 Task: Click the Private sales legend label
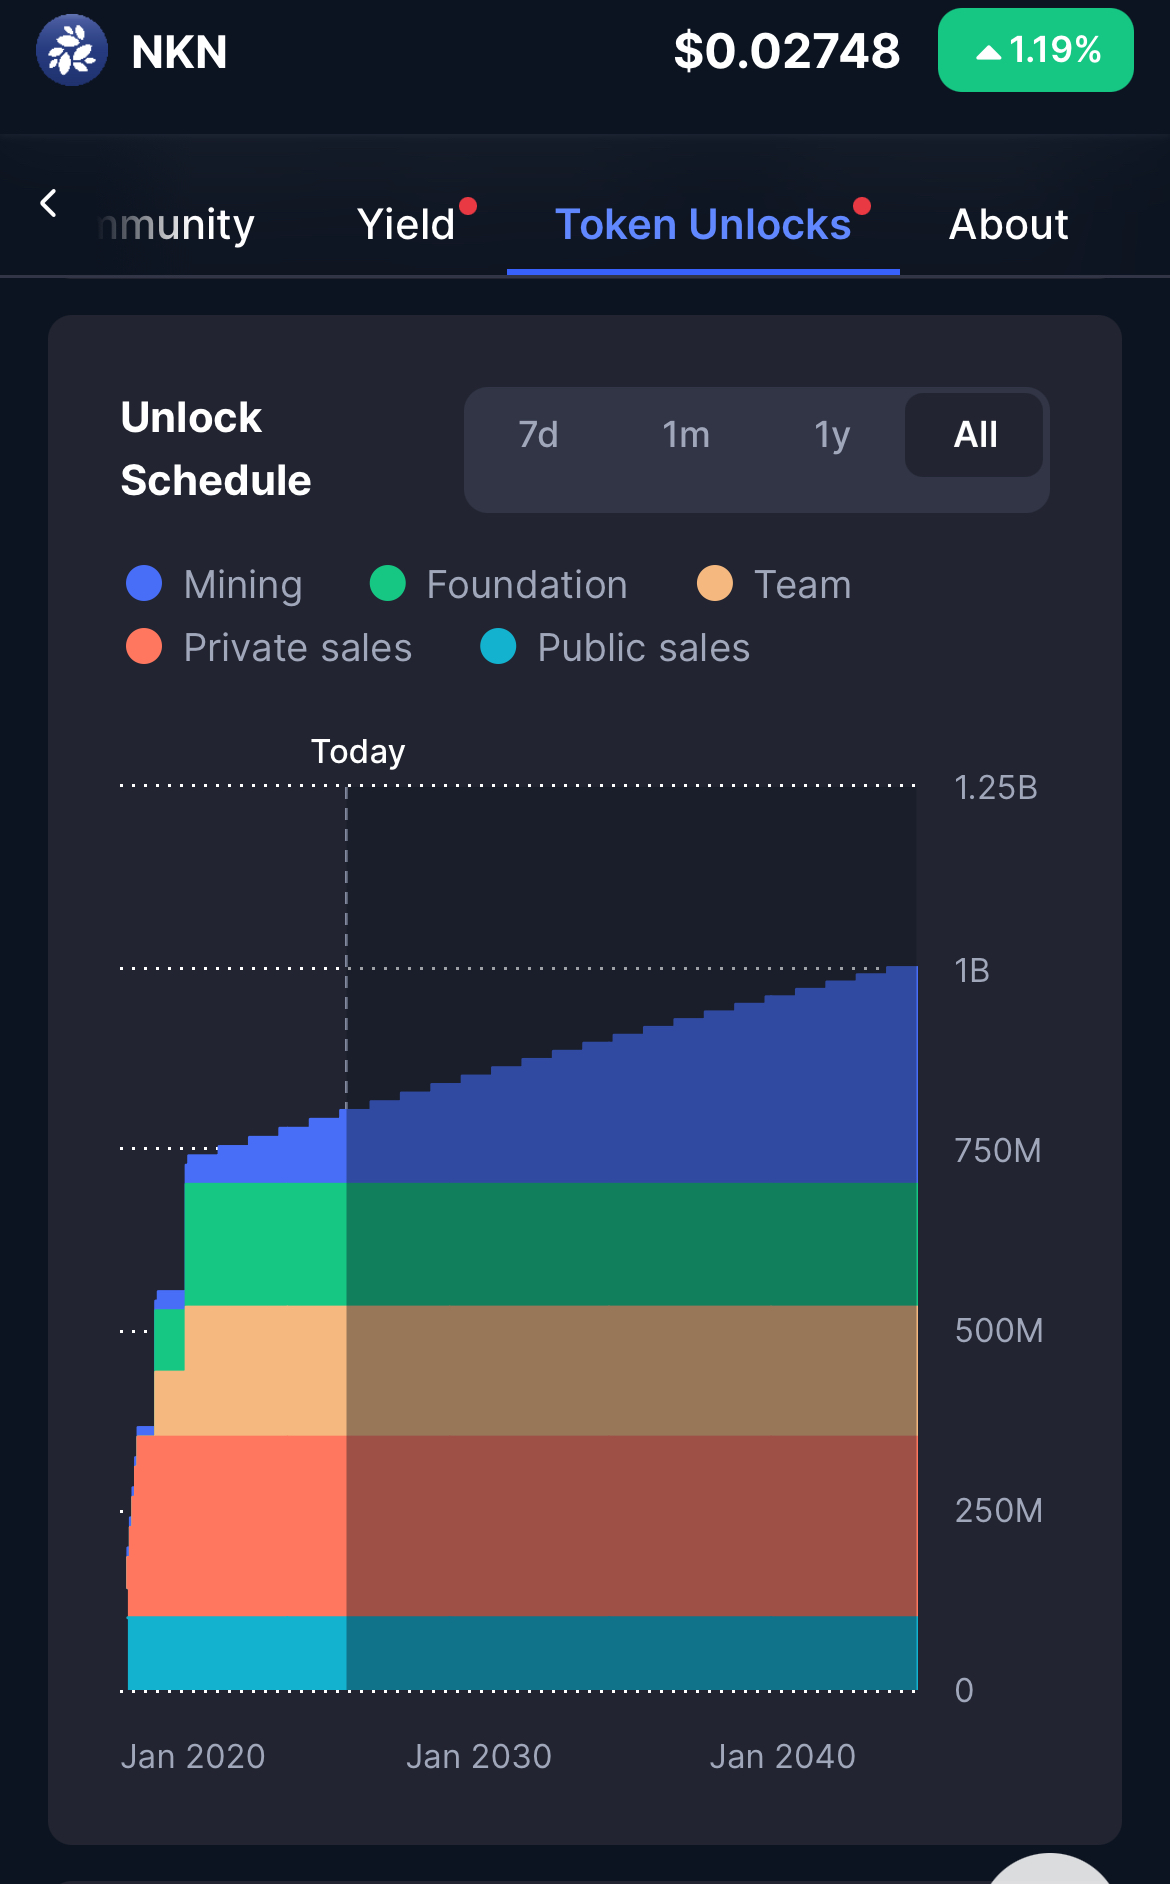(x=298, y=648)
